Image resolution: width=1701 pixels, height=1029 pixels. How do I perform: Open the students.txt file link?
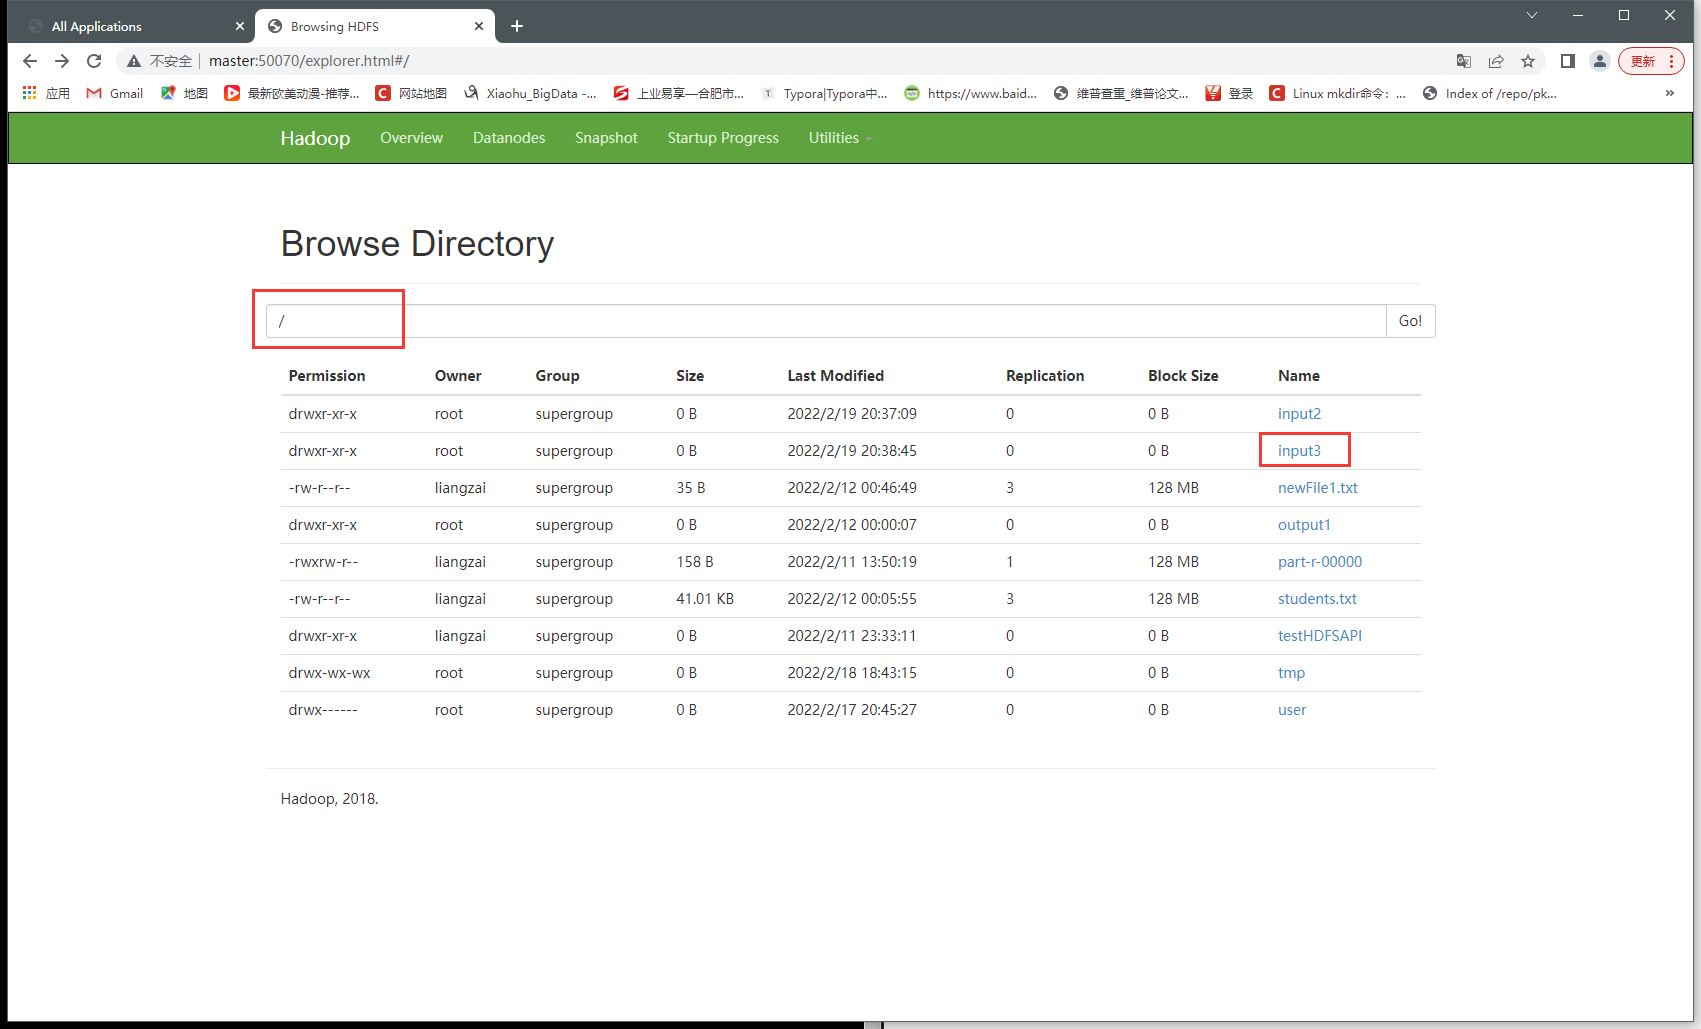1317,599
